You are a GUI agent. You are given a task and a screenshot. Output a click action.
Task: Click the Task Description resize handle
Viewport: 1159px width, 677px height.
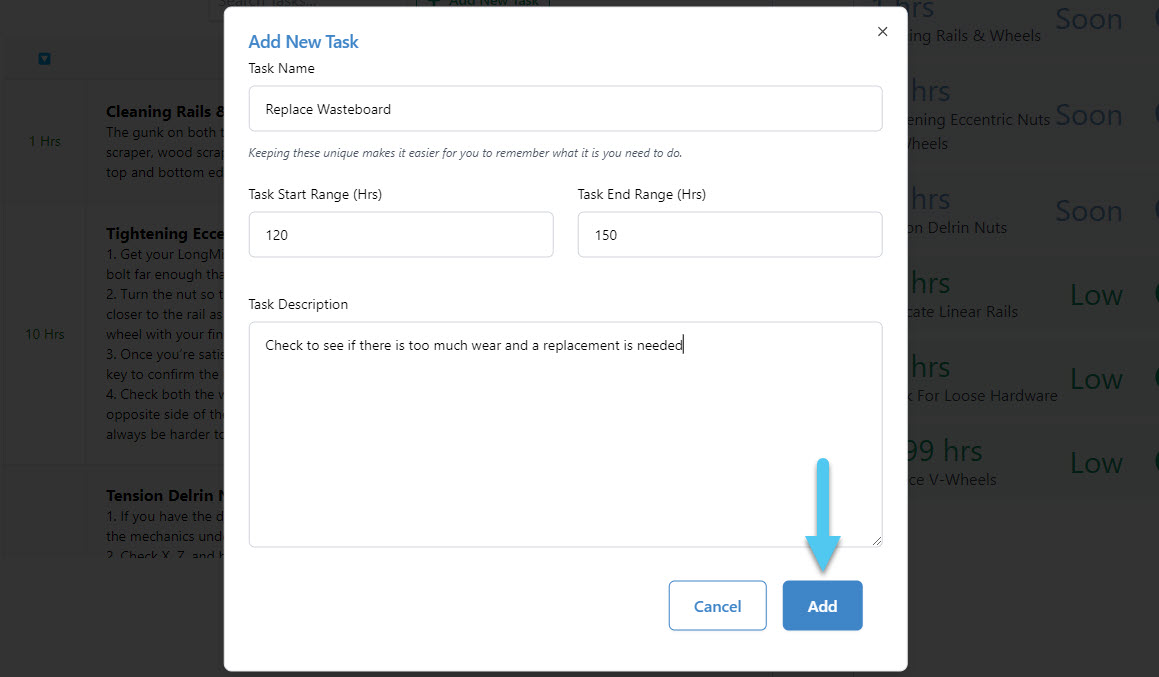click(876, 540)
